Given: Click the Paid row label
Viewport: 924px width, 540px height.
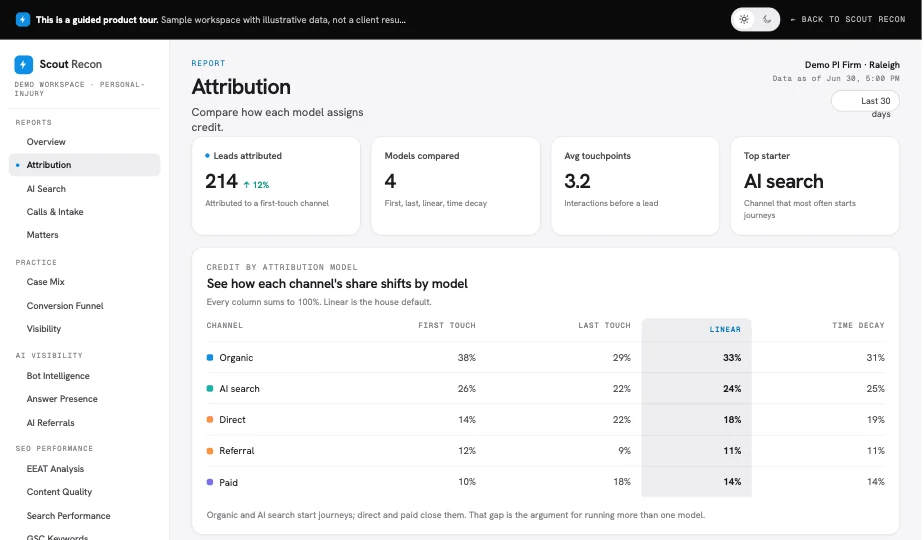Looking at the screenshot, I should coord(229,483).
